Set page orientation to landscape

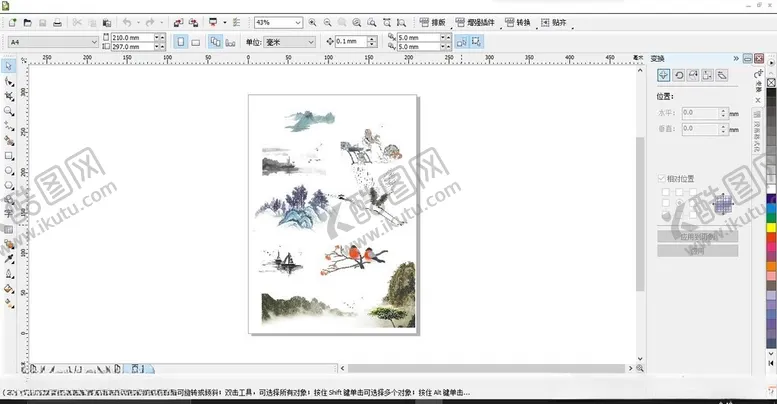click(196, 42)
